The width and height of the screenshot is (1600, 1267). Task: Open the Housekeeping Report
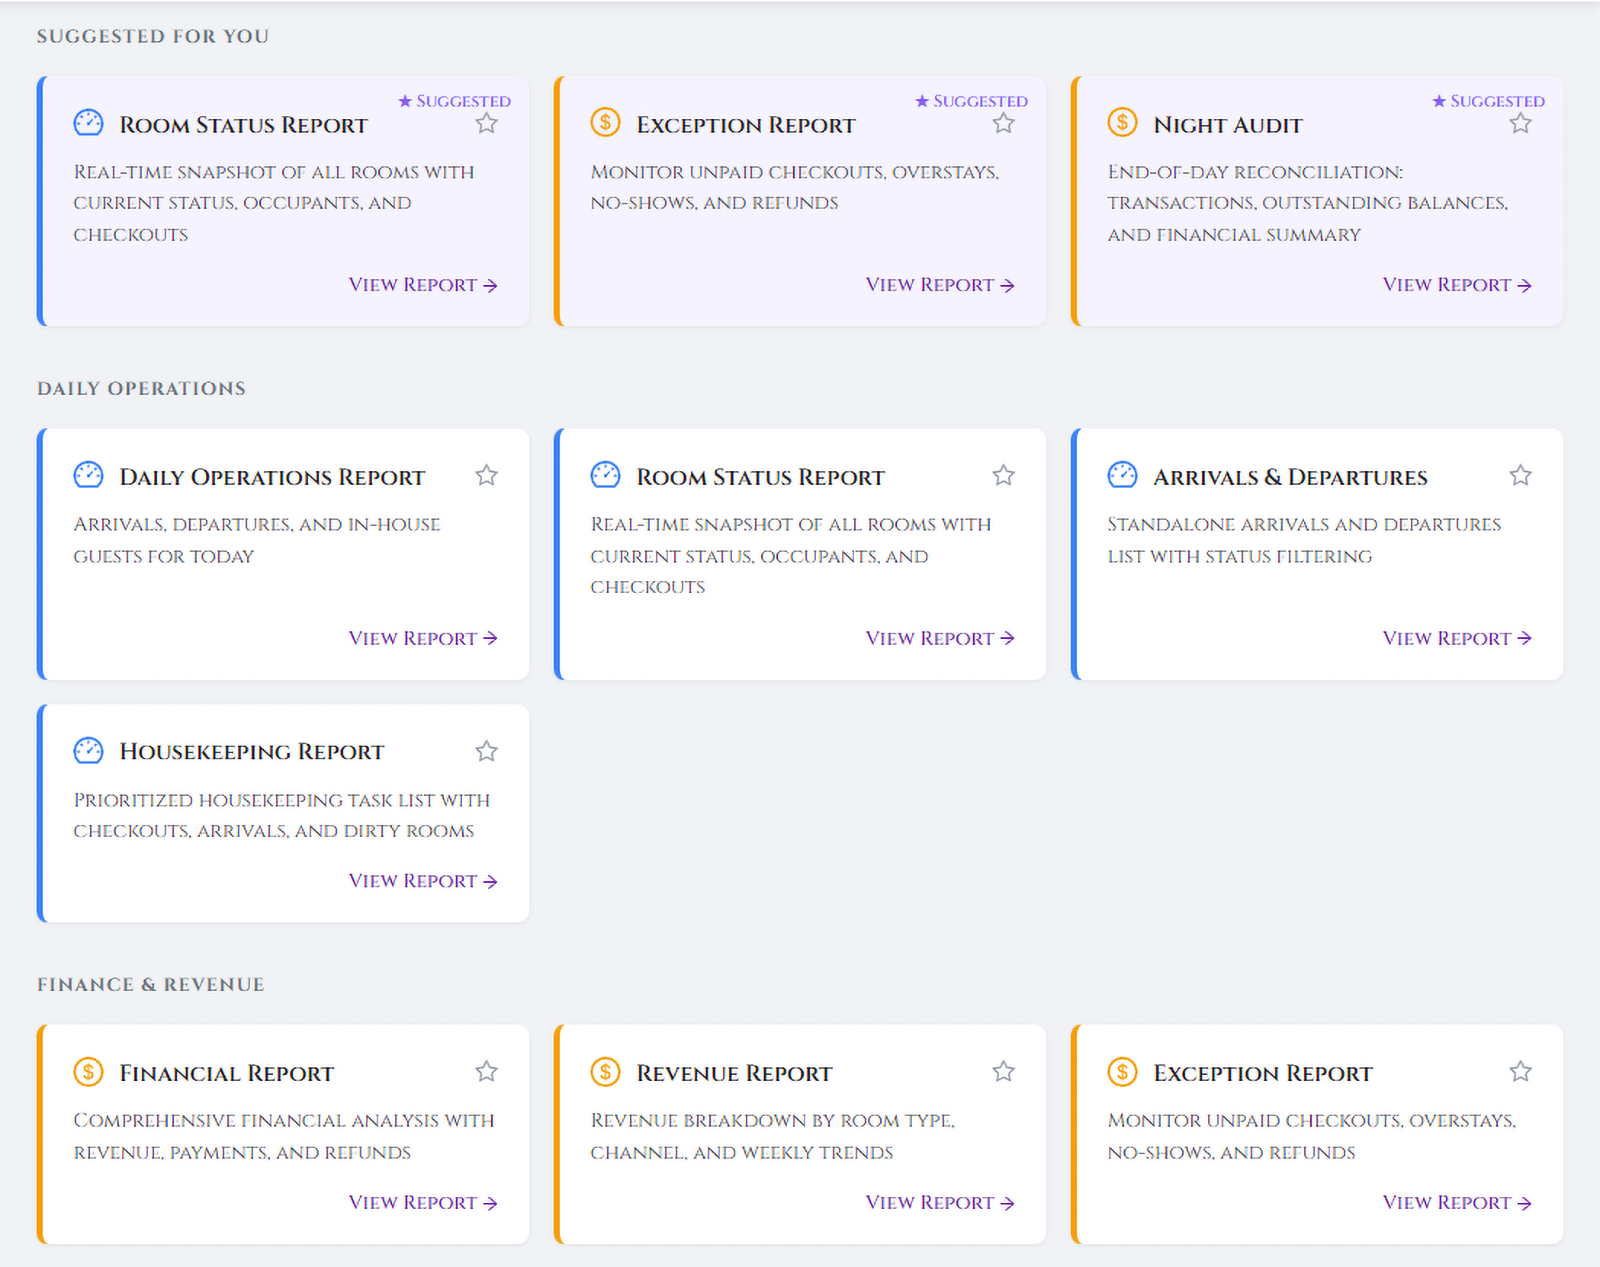coord(422,881)
